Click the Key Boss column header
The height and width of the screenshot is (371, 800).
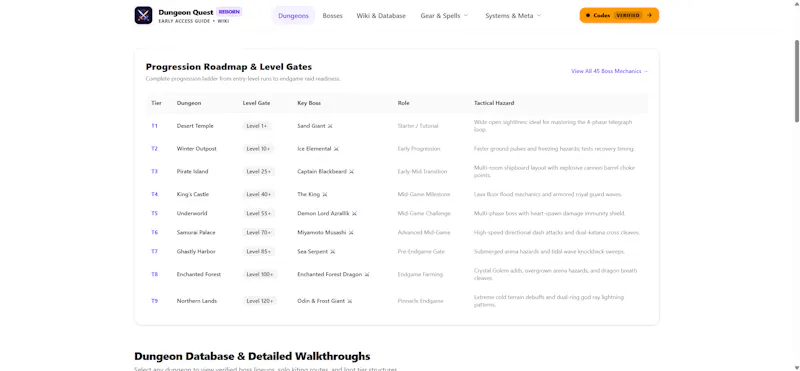click(x=309, y=103)
